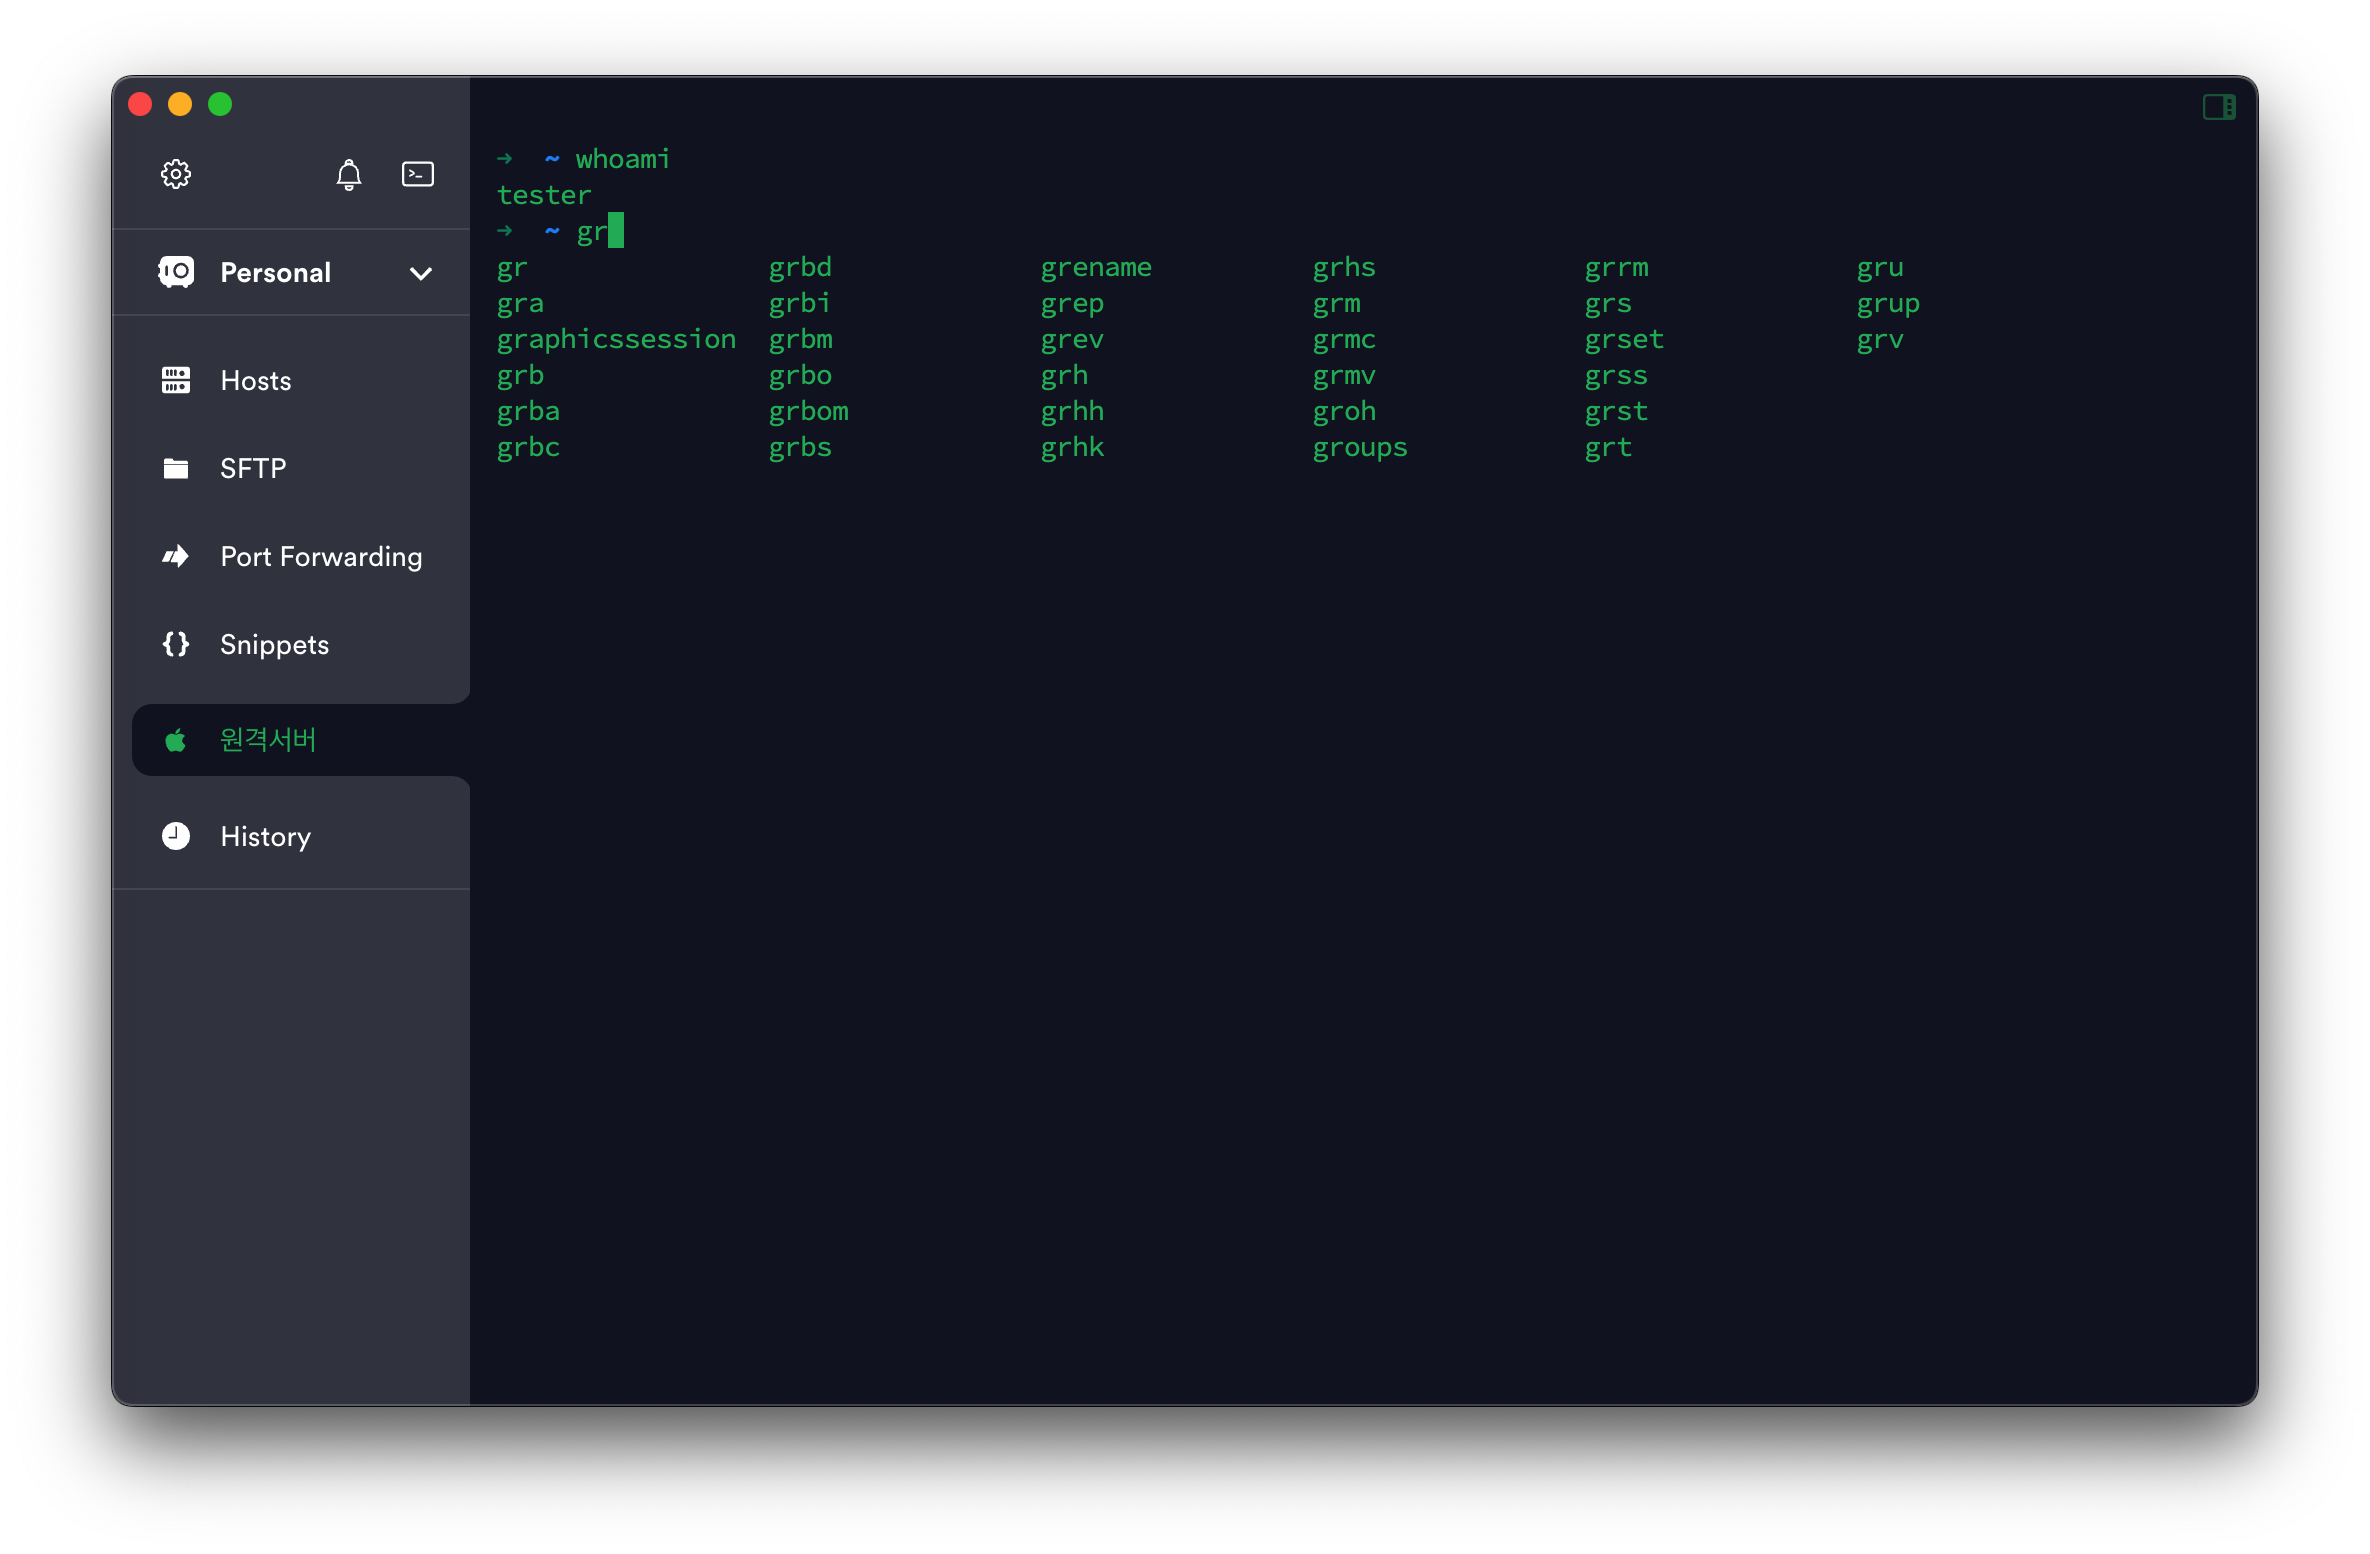
Task: Toggle the right sidebar panel icon
Action: 2218,107
